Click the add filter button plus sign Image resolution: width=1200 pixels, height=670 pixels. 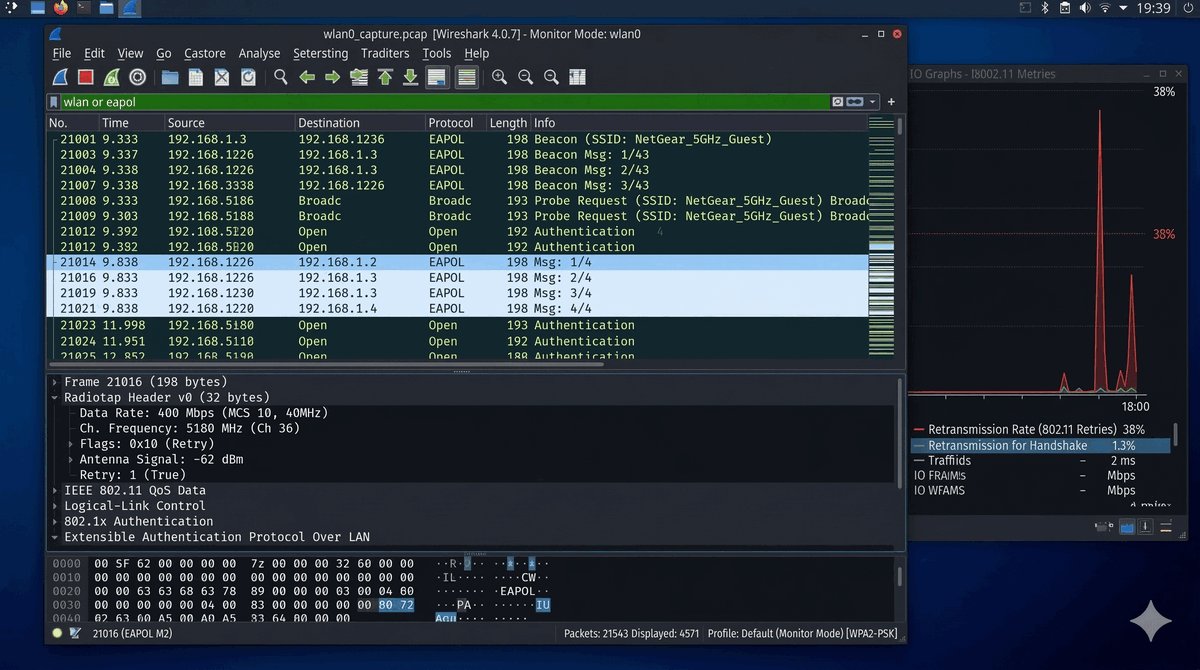(x=891, y=102)
